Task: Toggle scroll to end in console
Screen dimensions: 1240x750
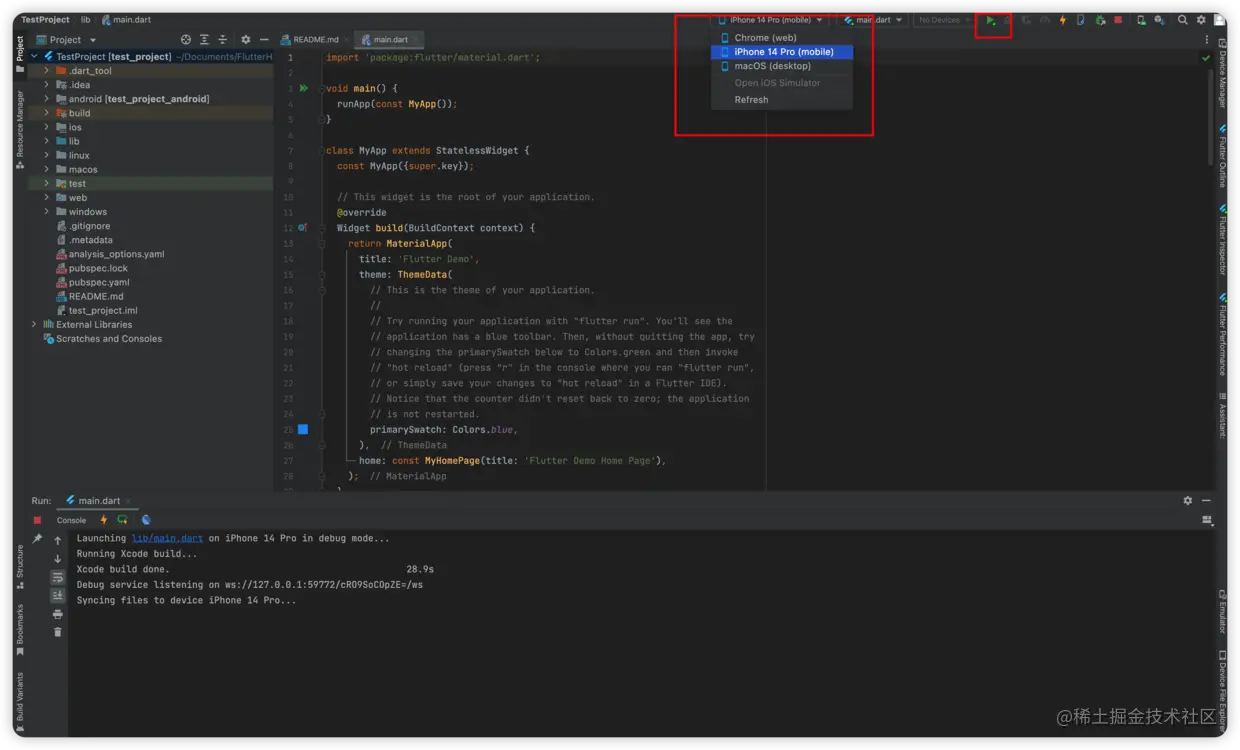Action: pos(58,595)
